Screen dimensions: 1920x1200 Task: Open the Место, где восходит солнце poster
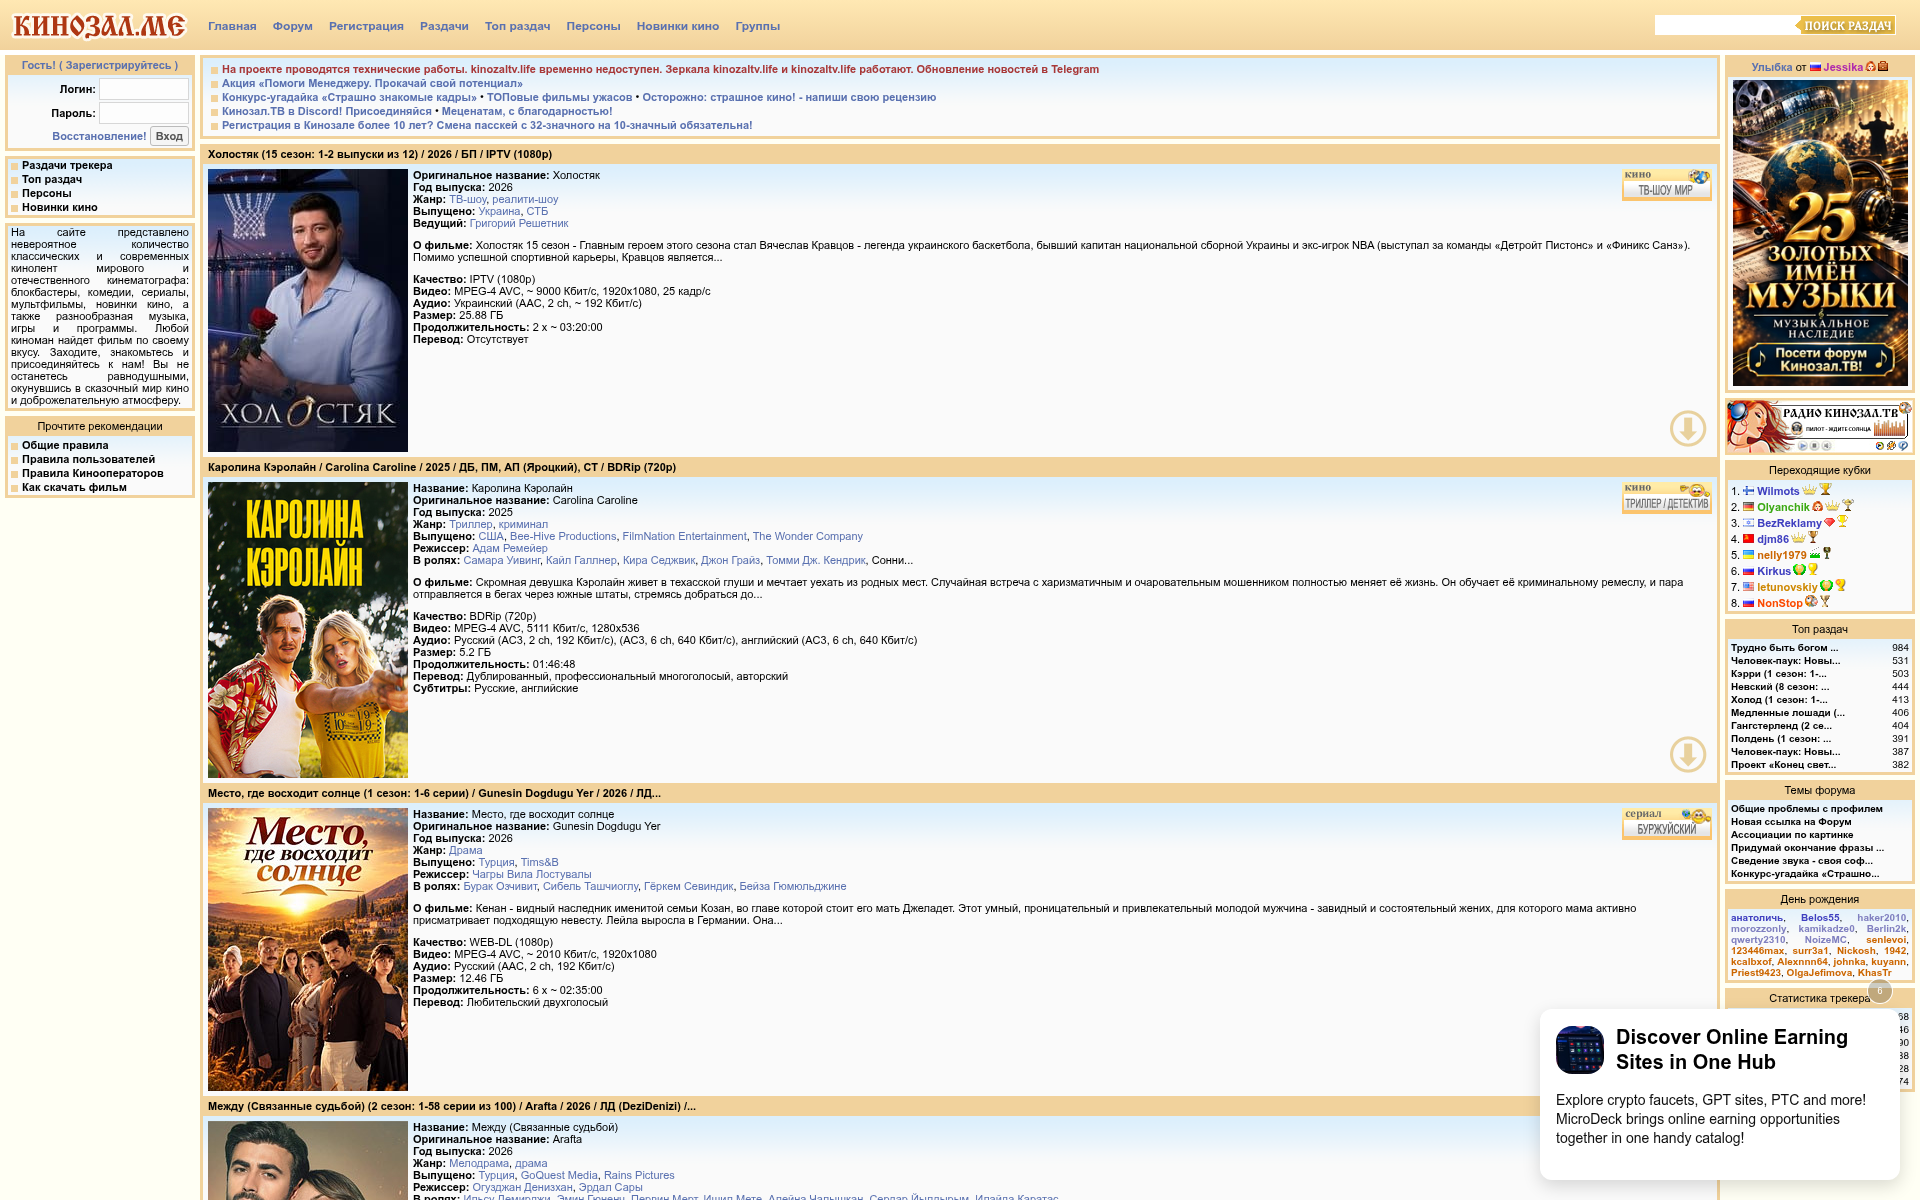(x=308, y=949)
